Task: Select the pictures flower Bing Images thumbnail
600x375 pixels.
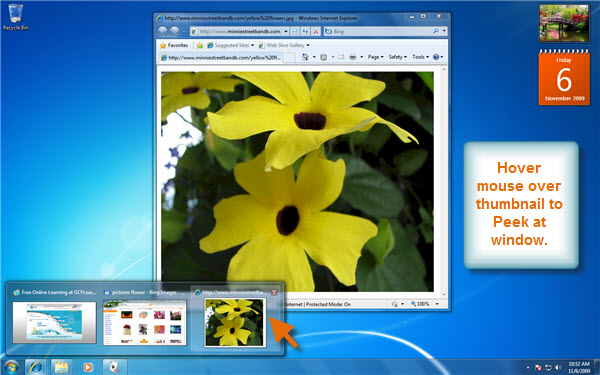Action: (x=145, y=322)
